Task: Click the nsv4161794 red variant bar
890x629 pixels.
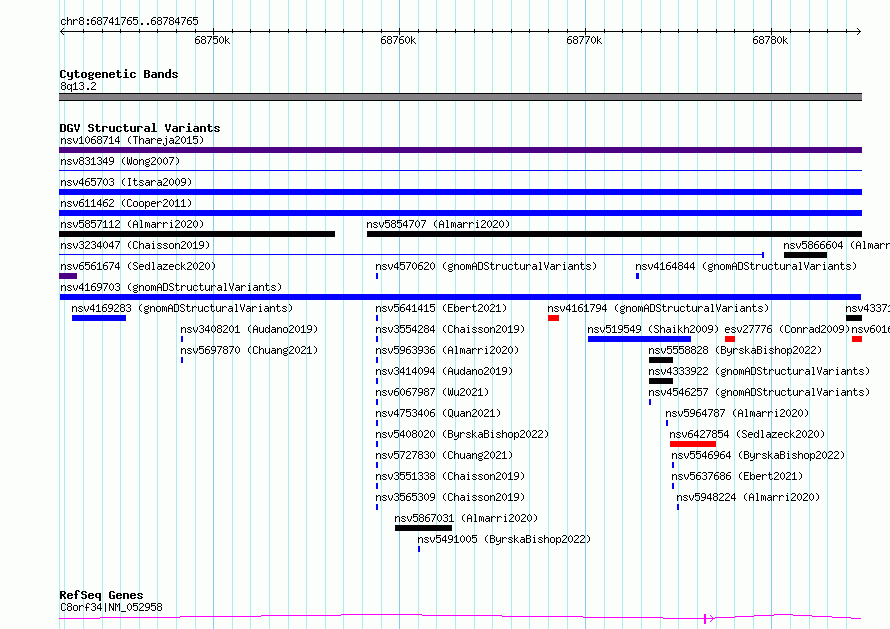Action: pyautogui.click(x=553, y=318)
